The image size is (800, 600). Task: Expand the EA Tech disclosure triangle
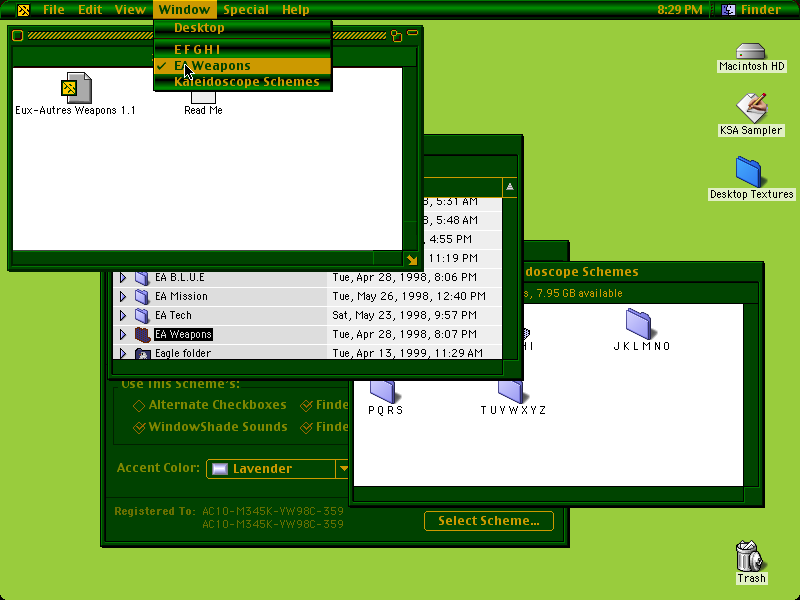point(122,315)
